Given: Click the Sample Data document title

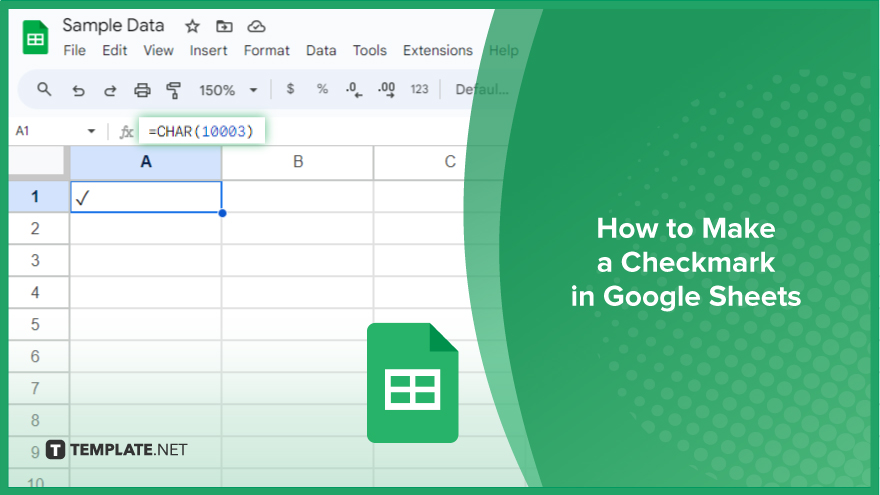Looking at the screenshot, I should pos(113,25).
